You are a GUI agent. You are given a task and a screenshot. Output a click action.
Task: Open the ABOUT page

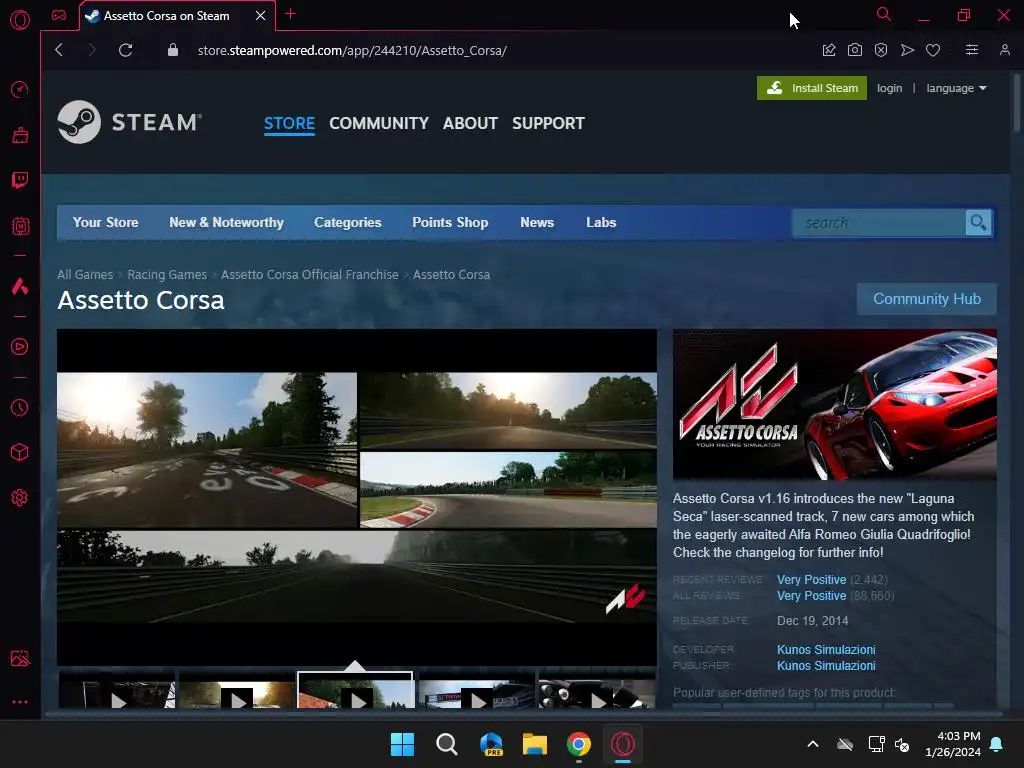(x=470, y=123)
